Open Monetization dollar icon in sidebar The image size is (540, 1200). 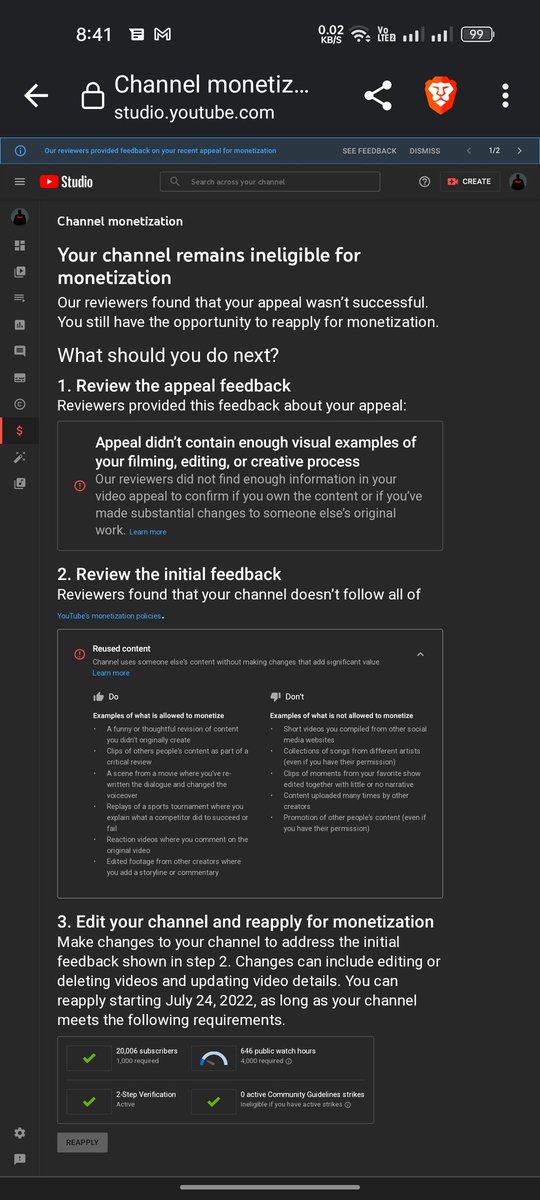tap(20, 430)
